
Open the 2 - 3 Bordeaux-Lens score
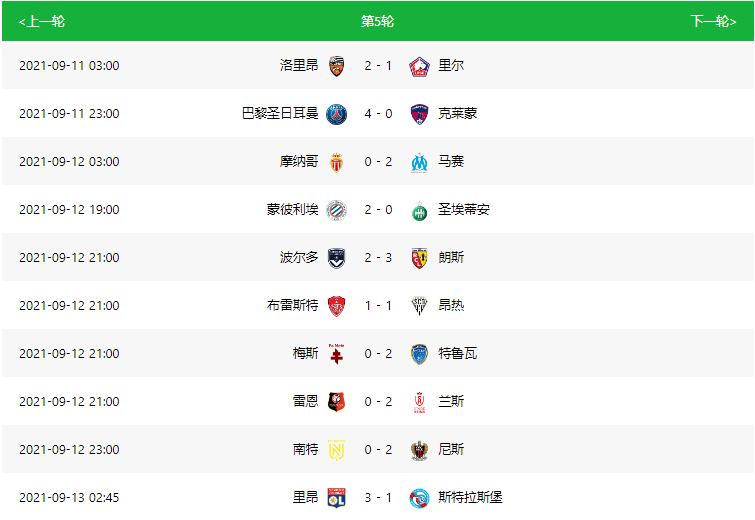(378, 258)
